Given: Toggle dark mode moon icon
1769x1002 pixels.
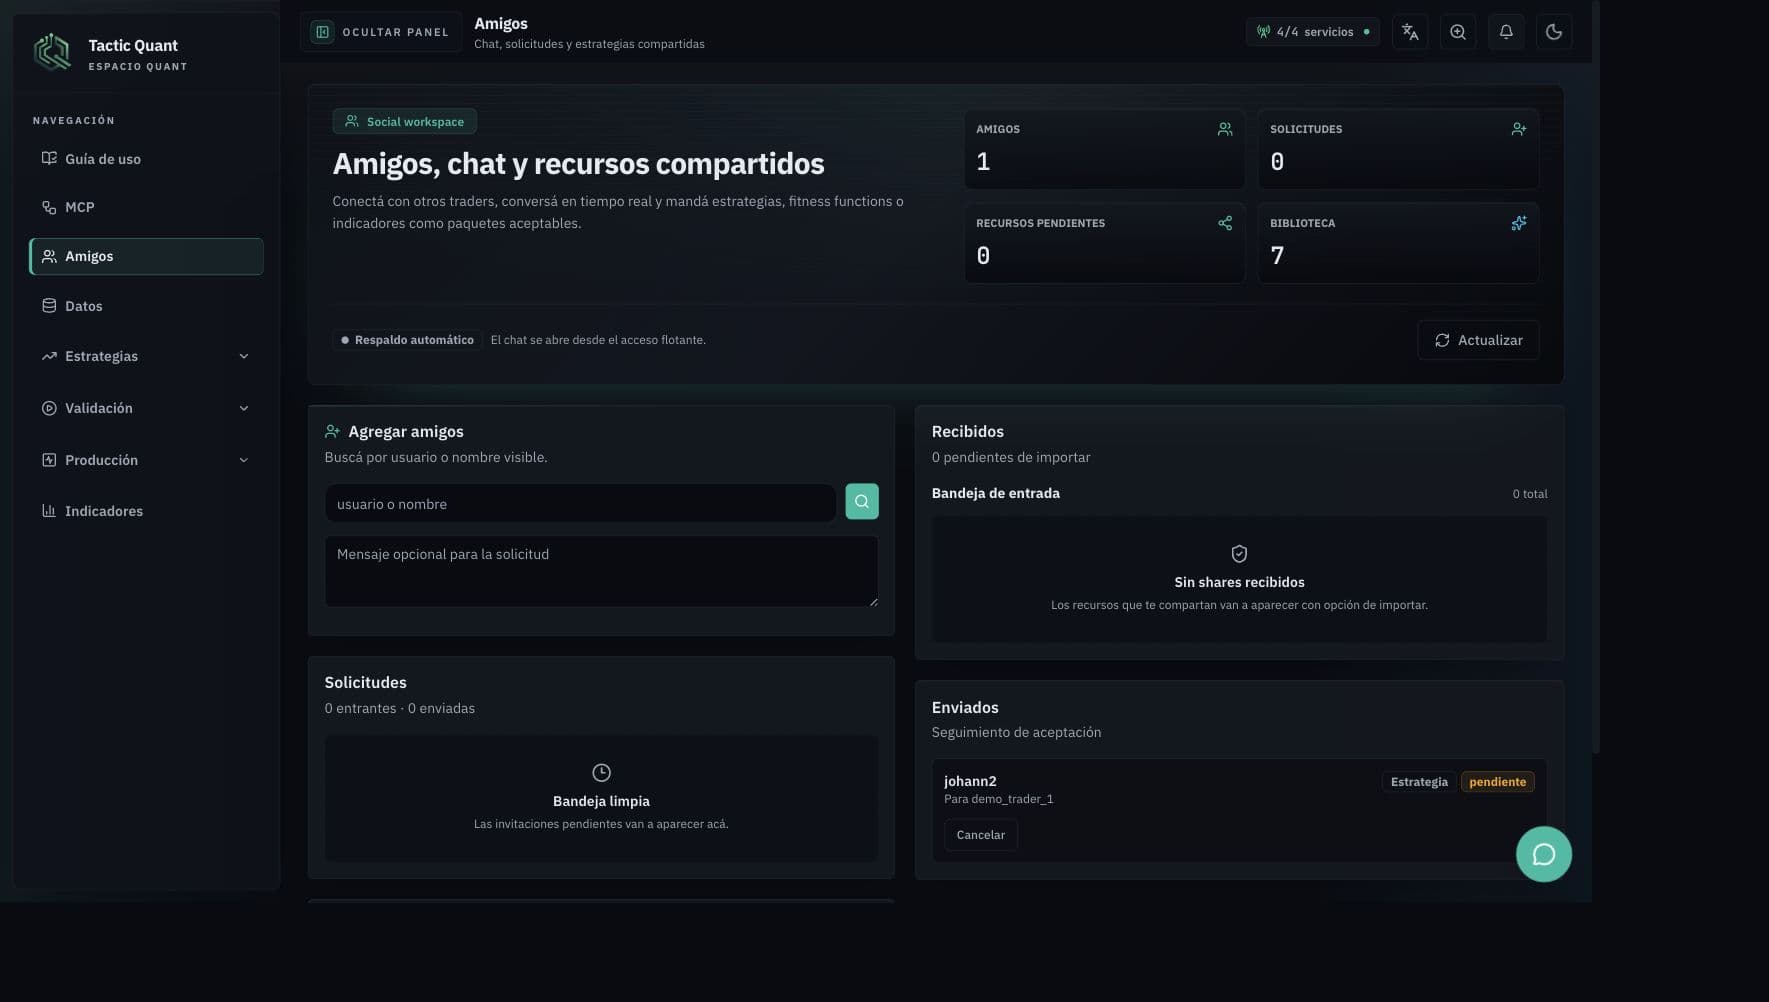Looking at the screenshot, I should point(1554,32).
